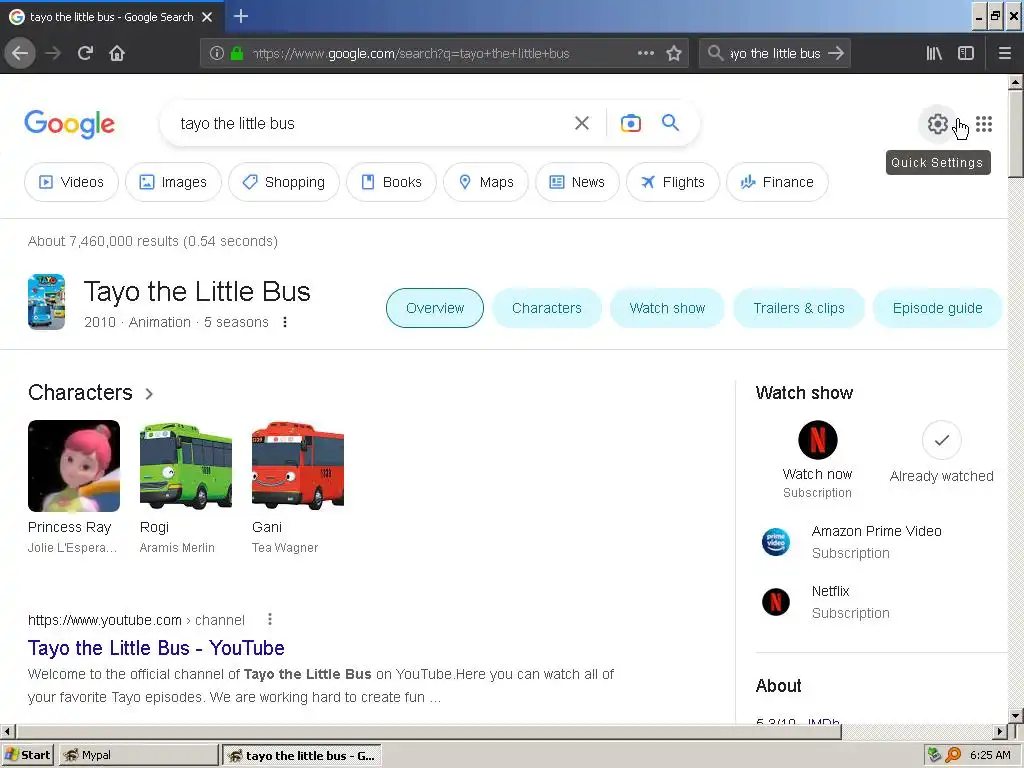
Task: Reload the current page
Action: click(x=85, y=53)
